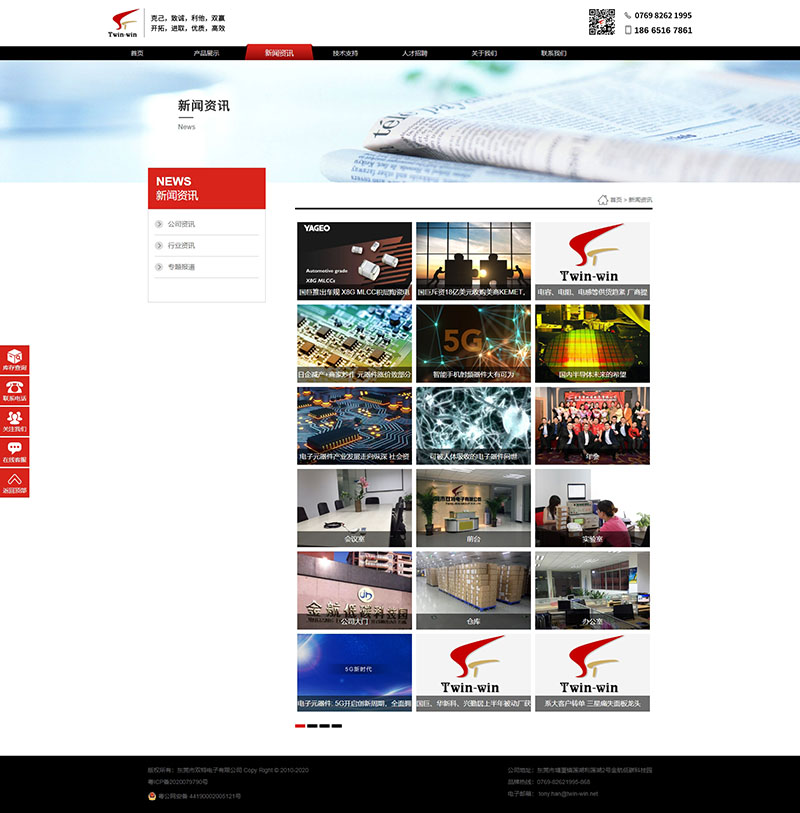Open the 5G 智能手机 news thumbnail

(x=473, y=344)
